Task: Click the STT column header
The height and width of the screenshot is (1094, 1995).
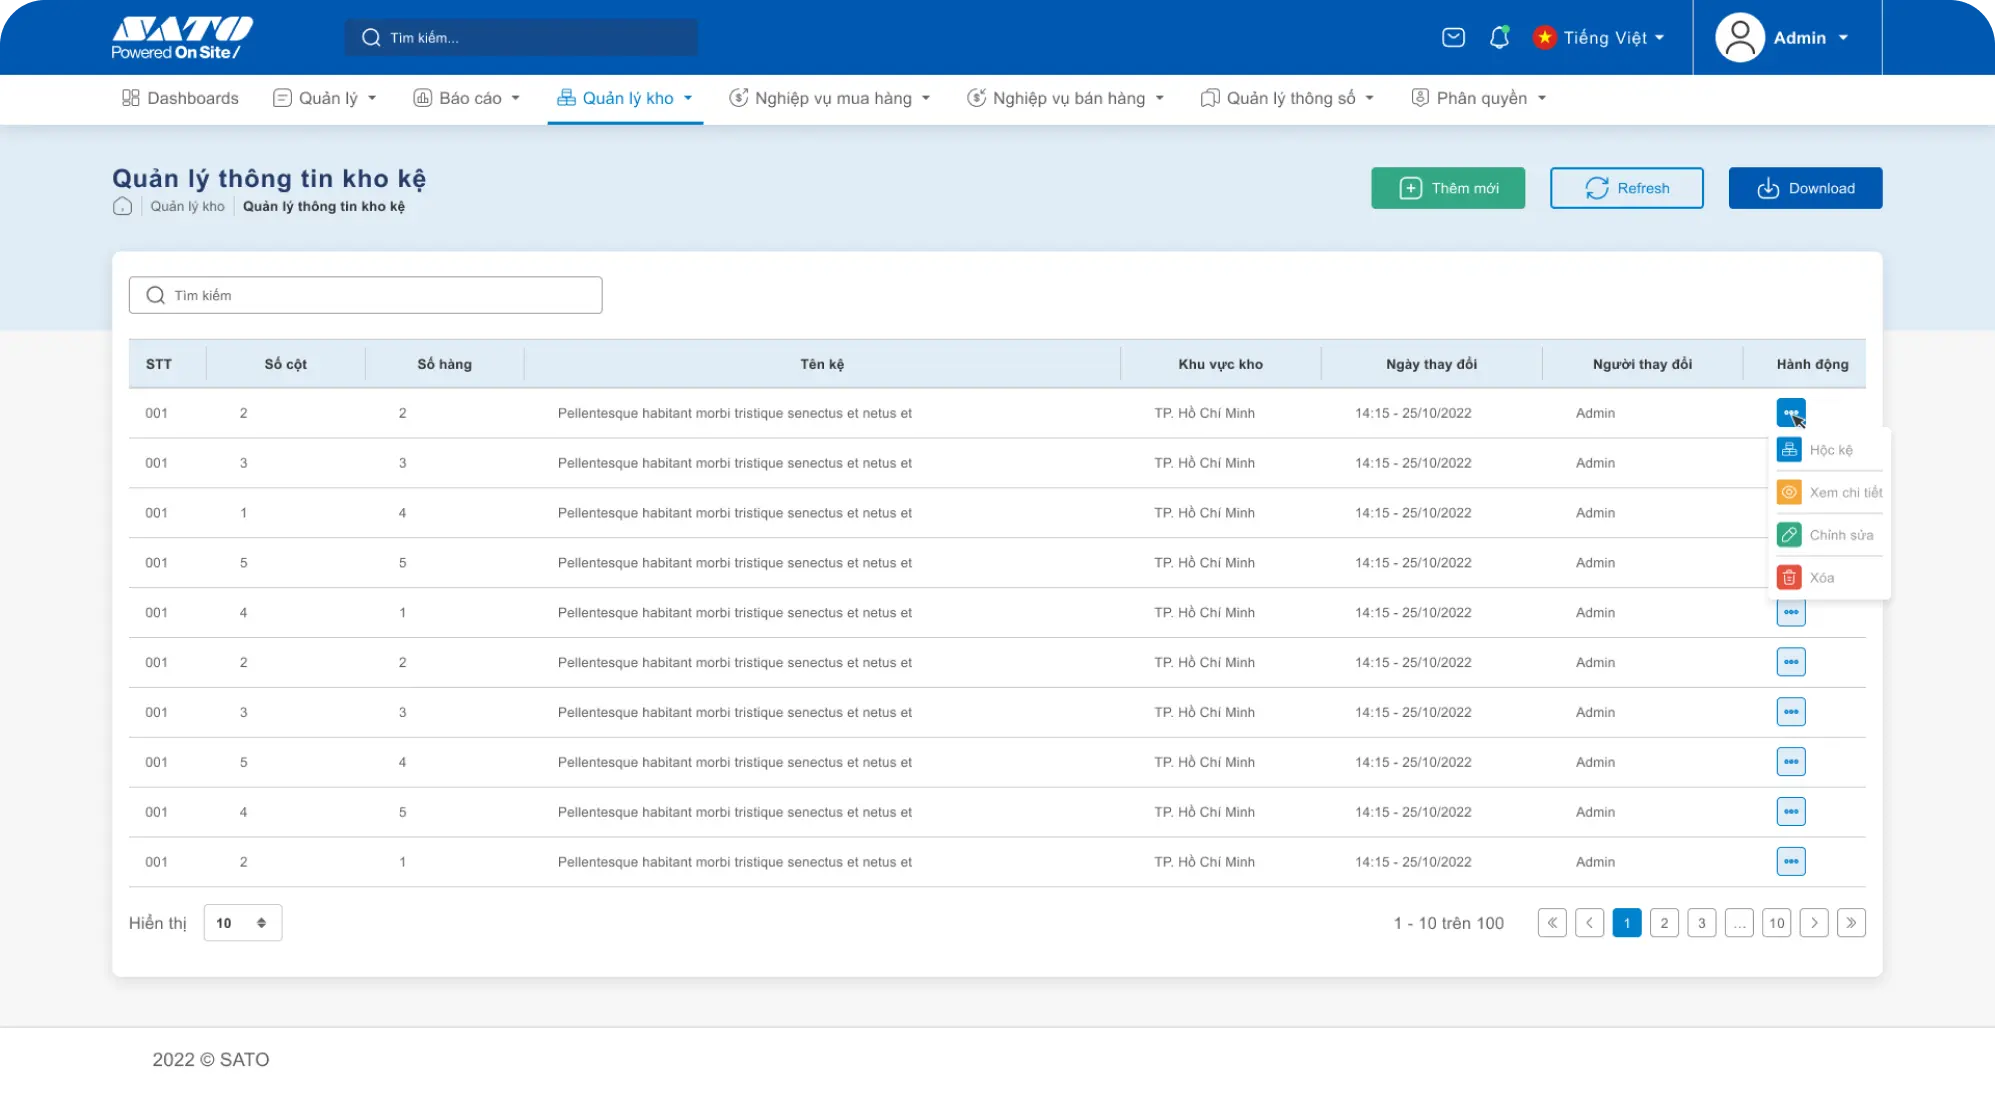Action: pos(158,364)
